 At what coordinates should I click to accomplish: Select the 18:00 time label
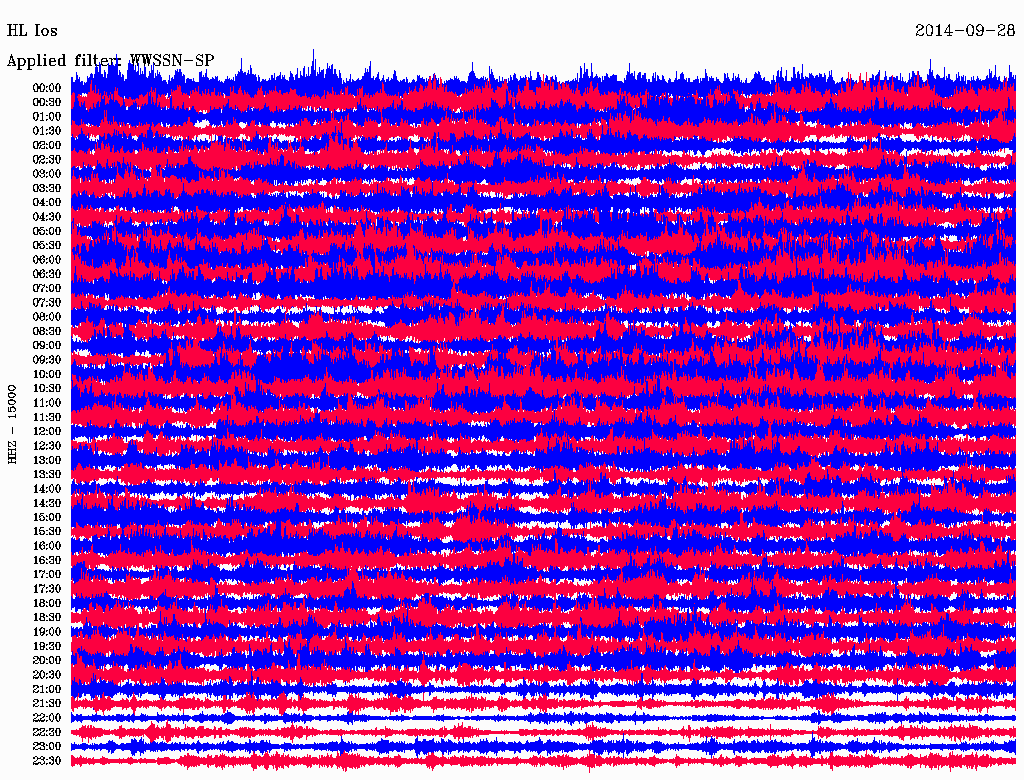pos(46,603)
